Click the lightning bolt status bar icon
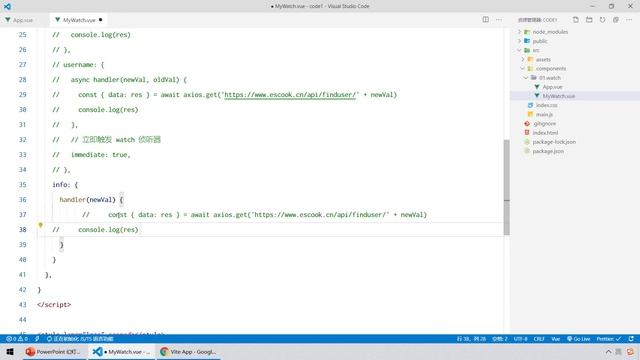 point(37,339)
